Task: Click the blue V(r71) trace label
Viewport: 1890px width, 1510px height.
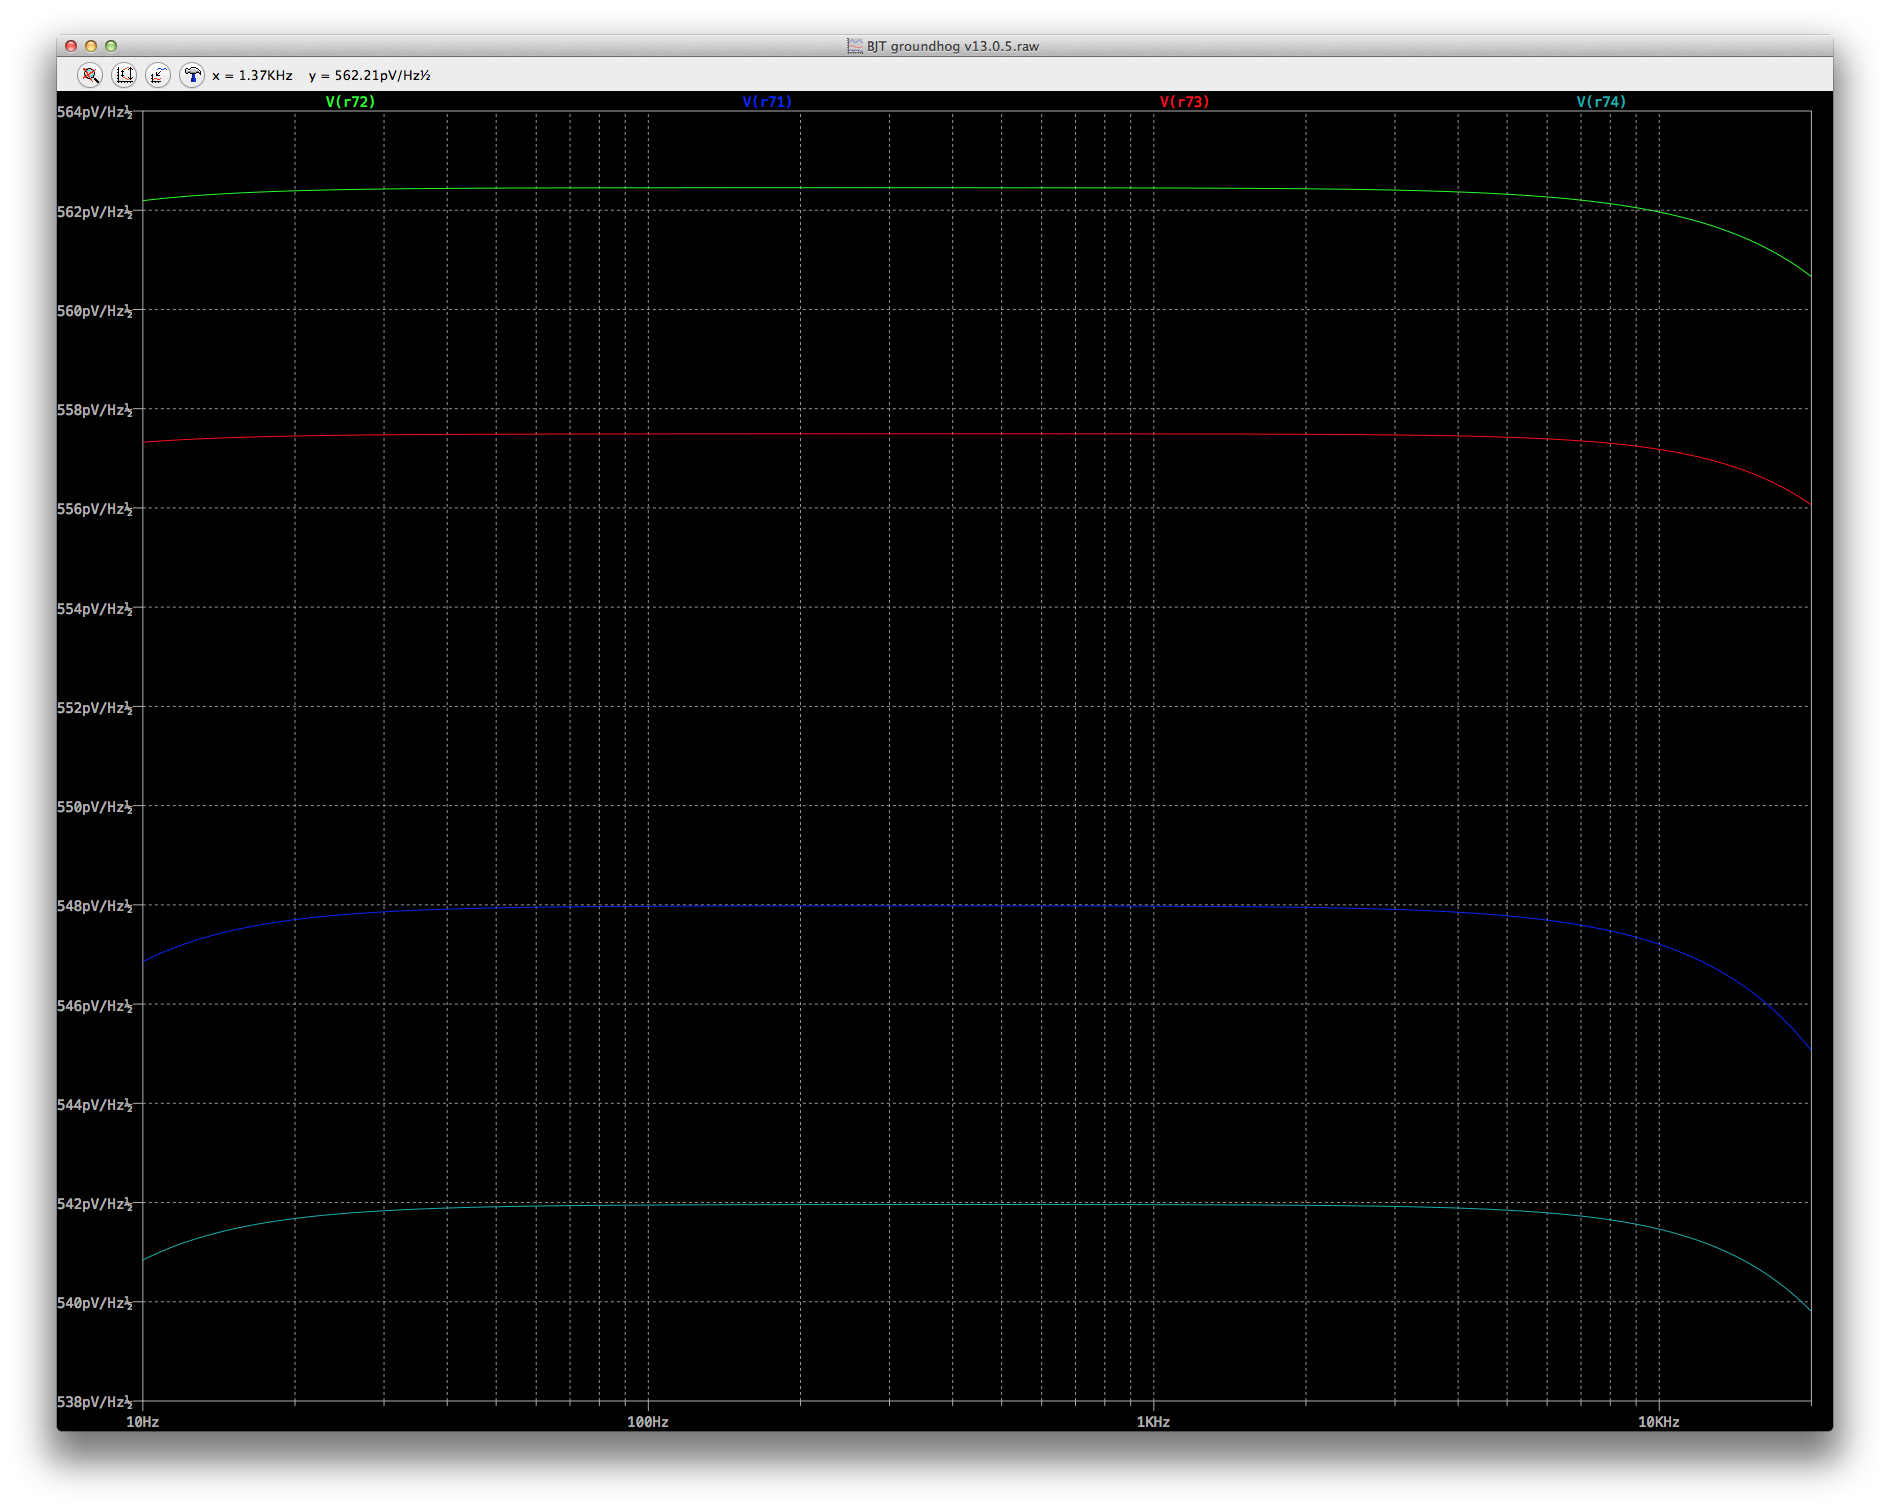Action: pyautogui.click(x=767, y=102)
